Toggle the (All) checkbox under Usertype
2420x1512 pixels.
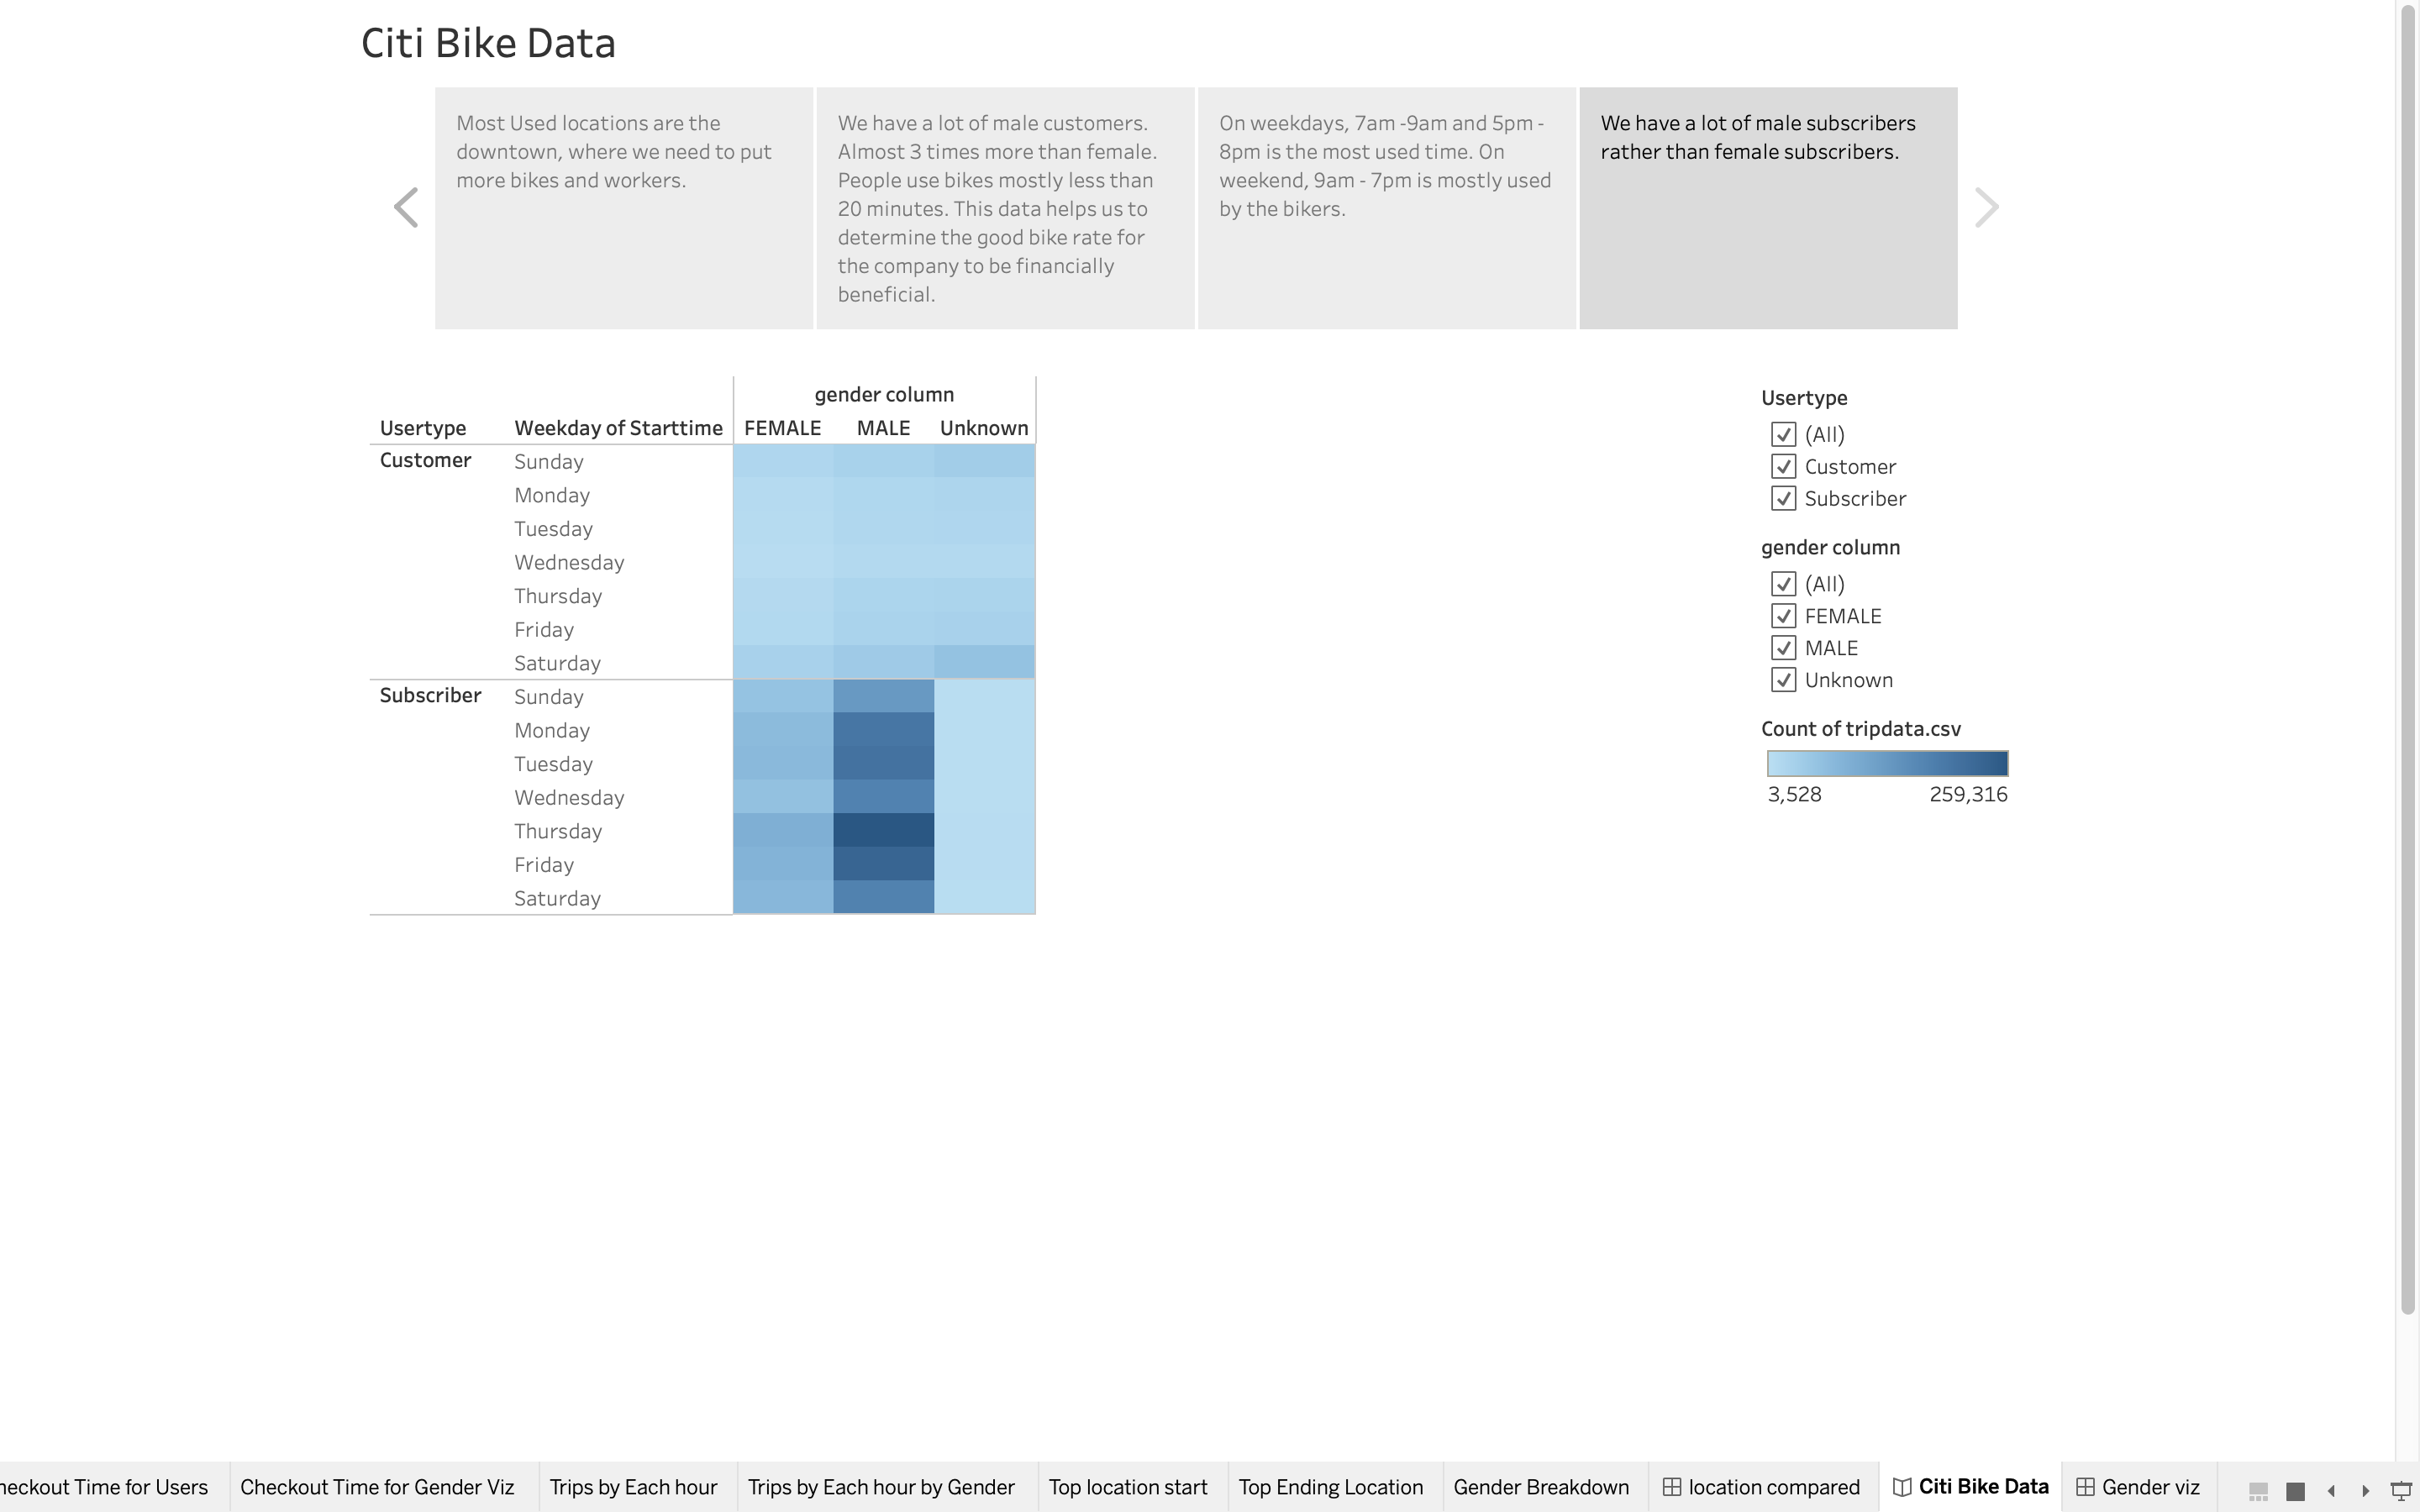[1784, 434]
